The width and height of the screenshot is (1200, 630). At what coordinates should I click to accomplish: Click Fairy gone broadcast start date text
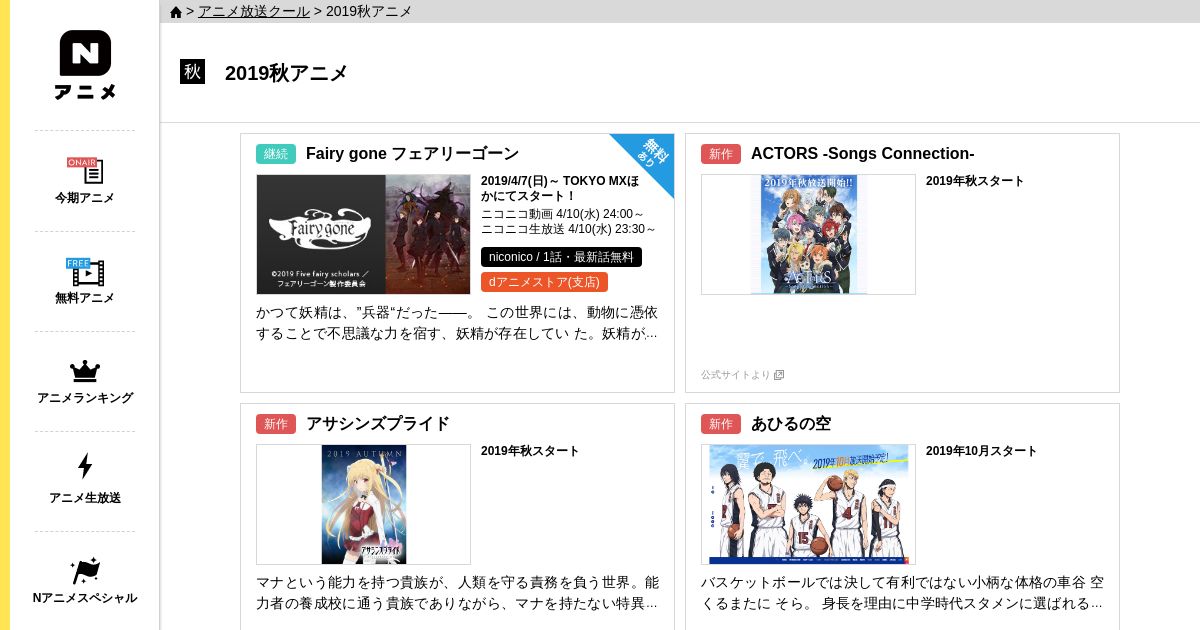coord(560,188)
